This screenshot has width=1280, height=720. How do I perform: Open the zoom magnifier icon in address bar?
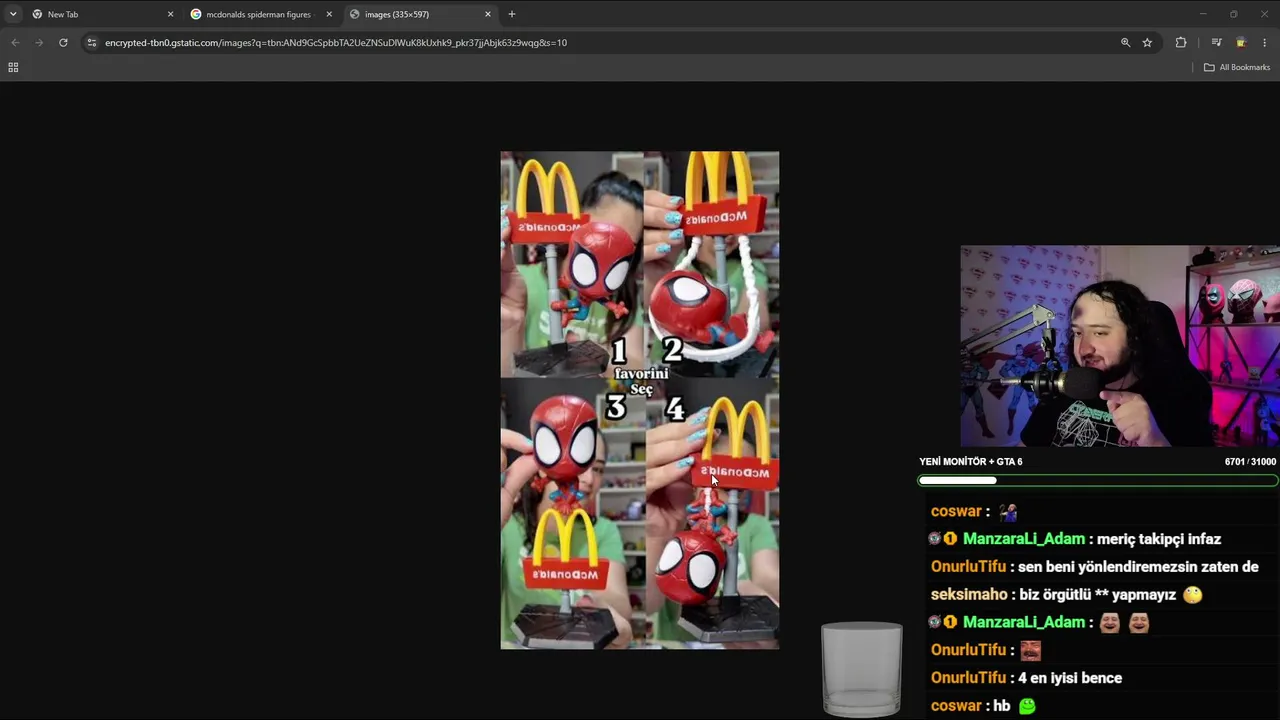[1125, 43]
